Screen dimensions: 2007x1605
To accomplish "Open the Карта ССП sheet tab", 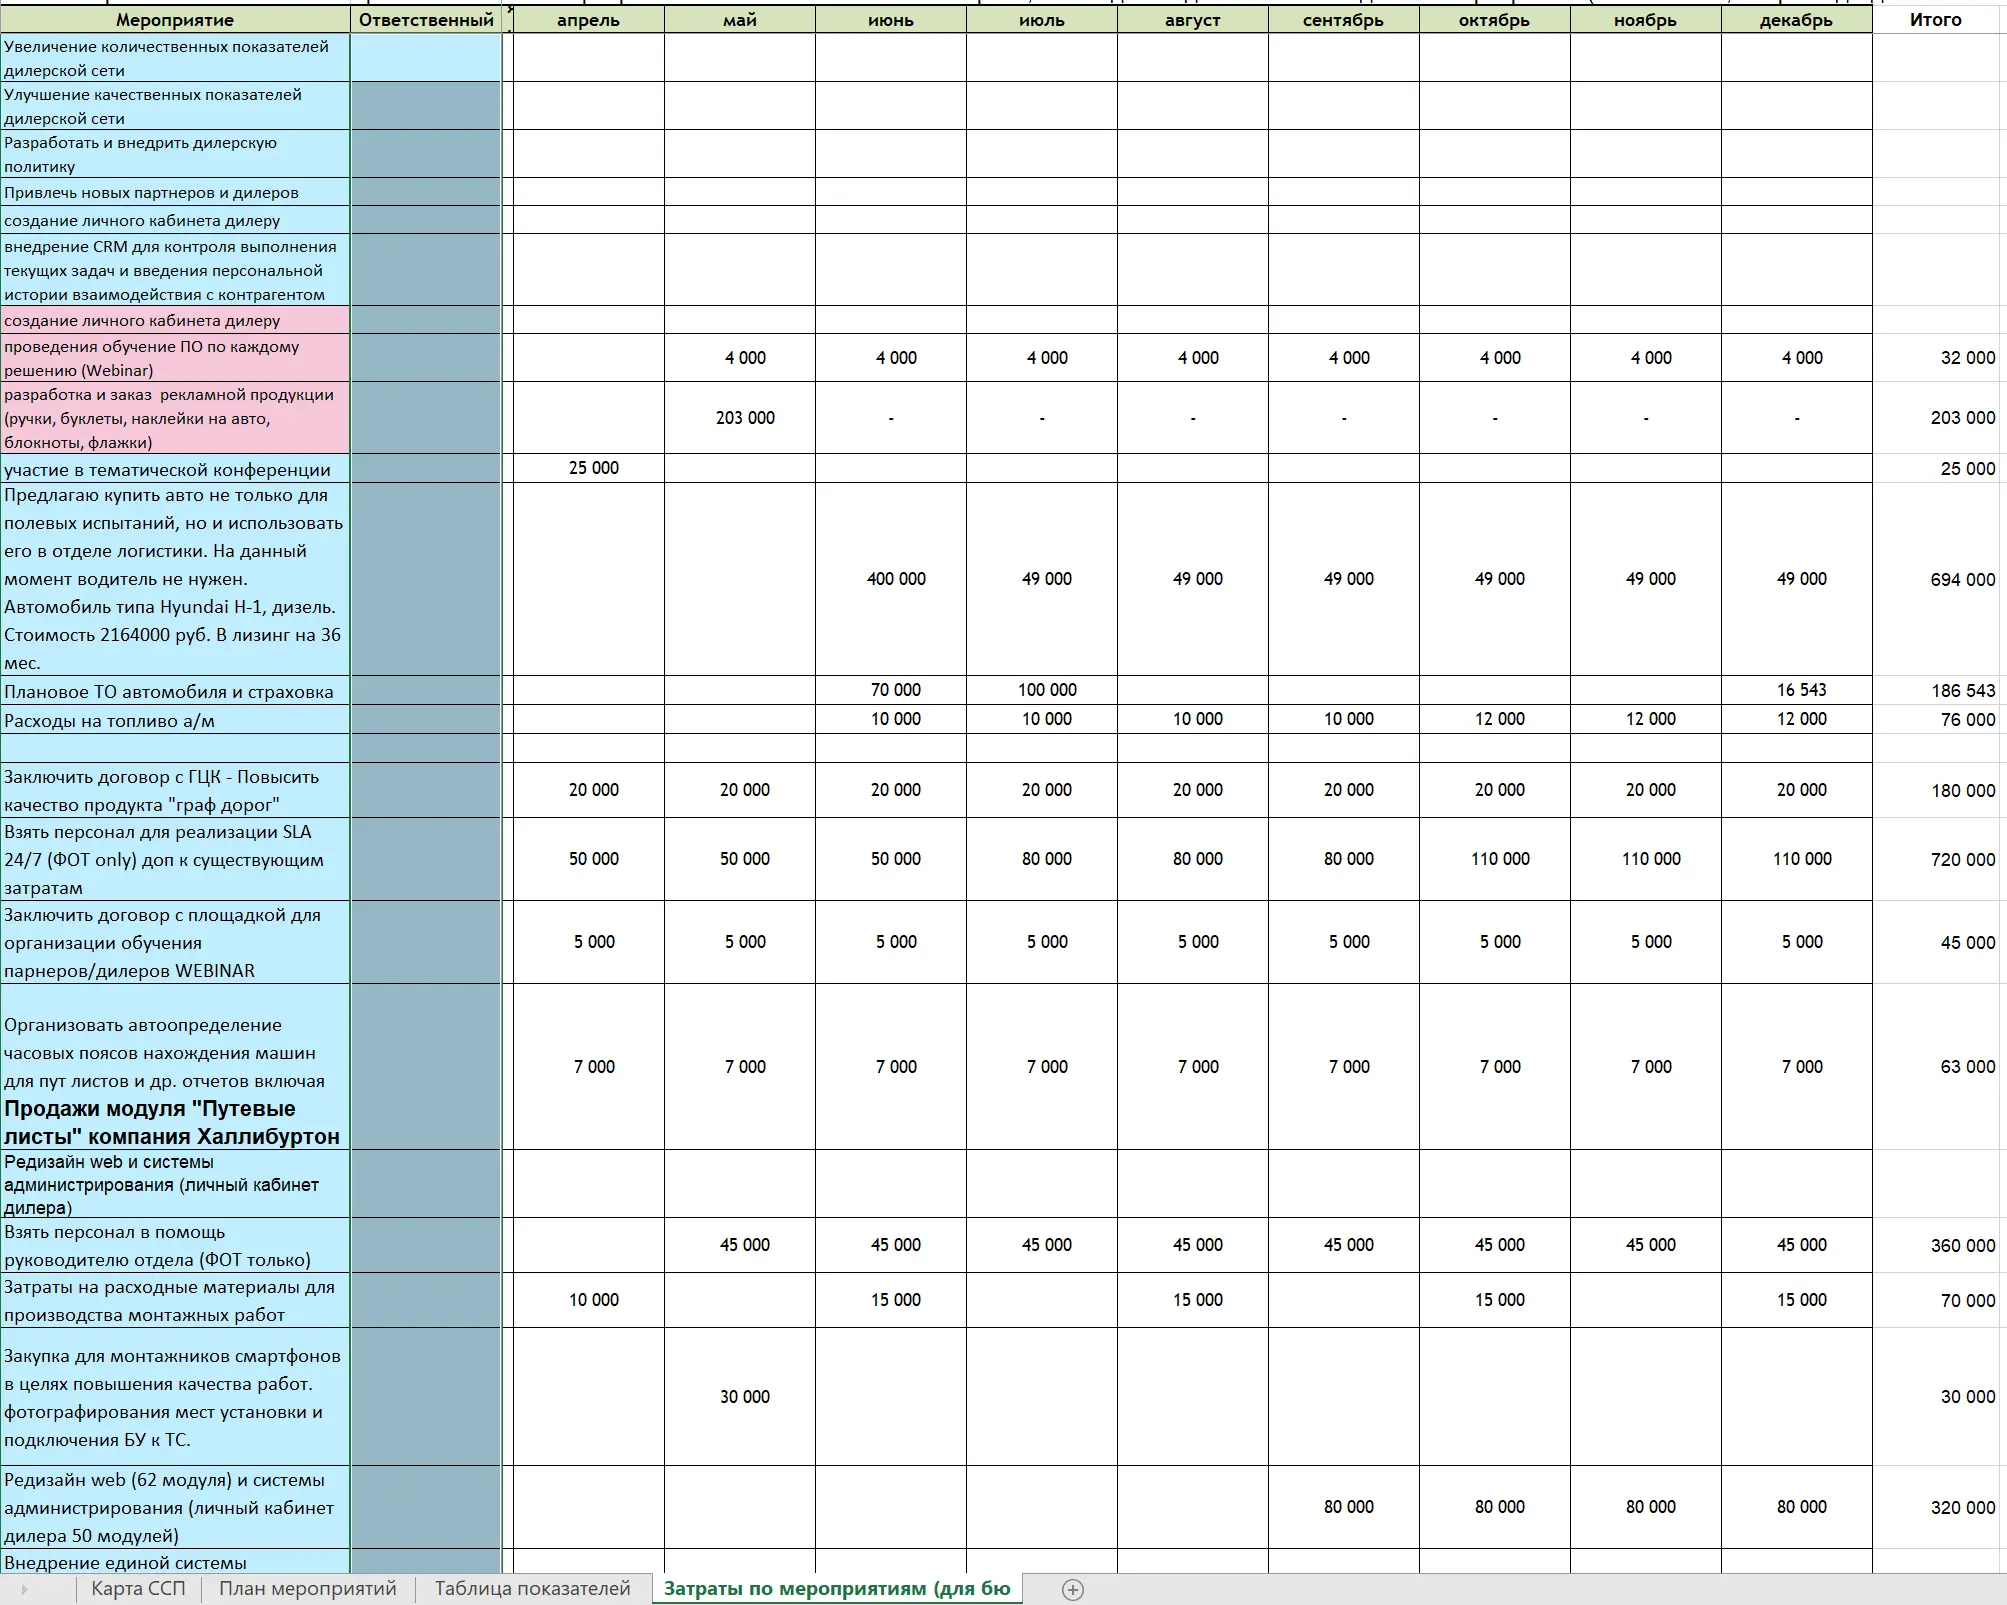I will click(x=138, y=1588).
